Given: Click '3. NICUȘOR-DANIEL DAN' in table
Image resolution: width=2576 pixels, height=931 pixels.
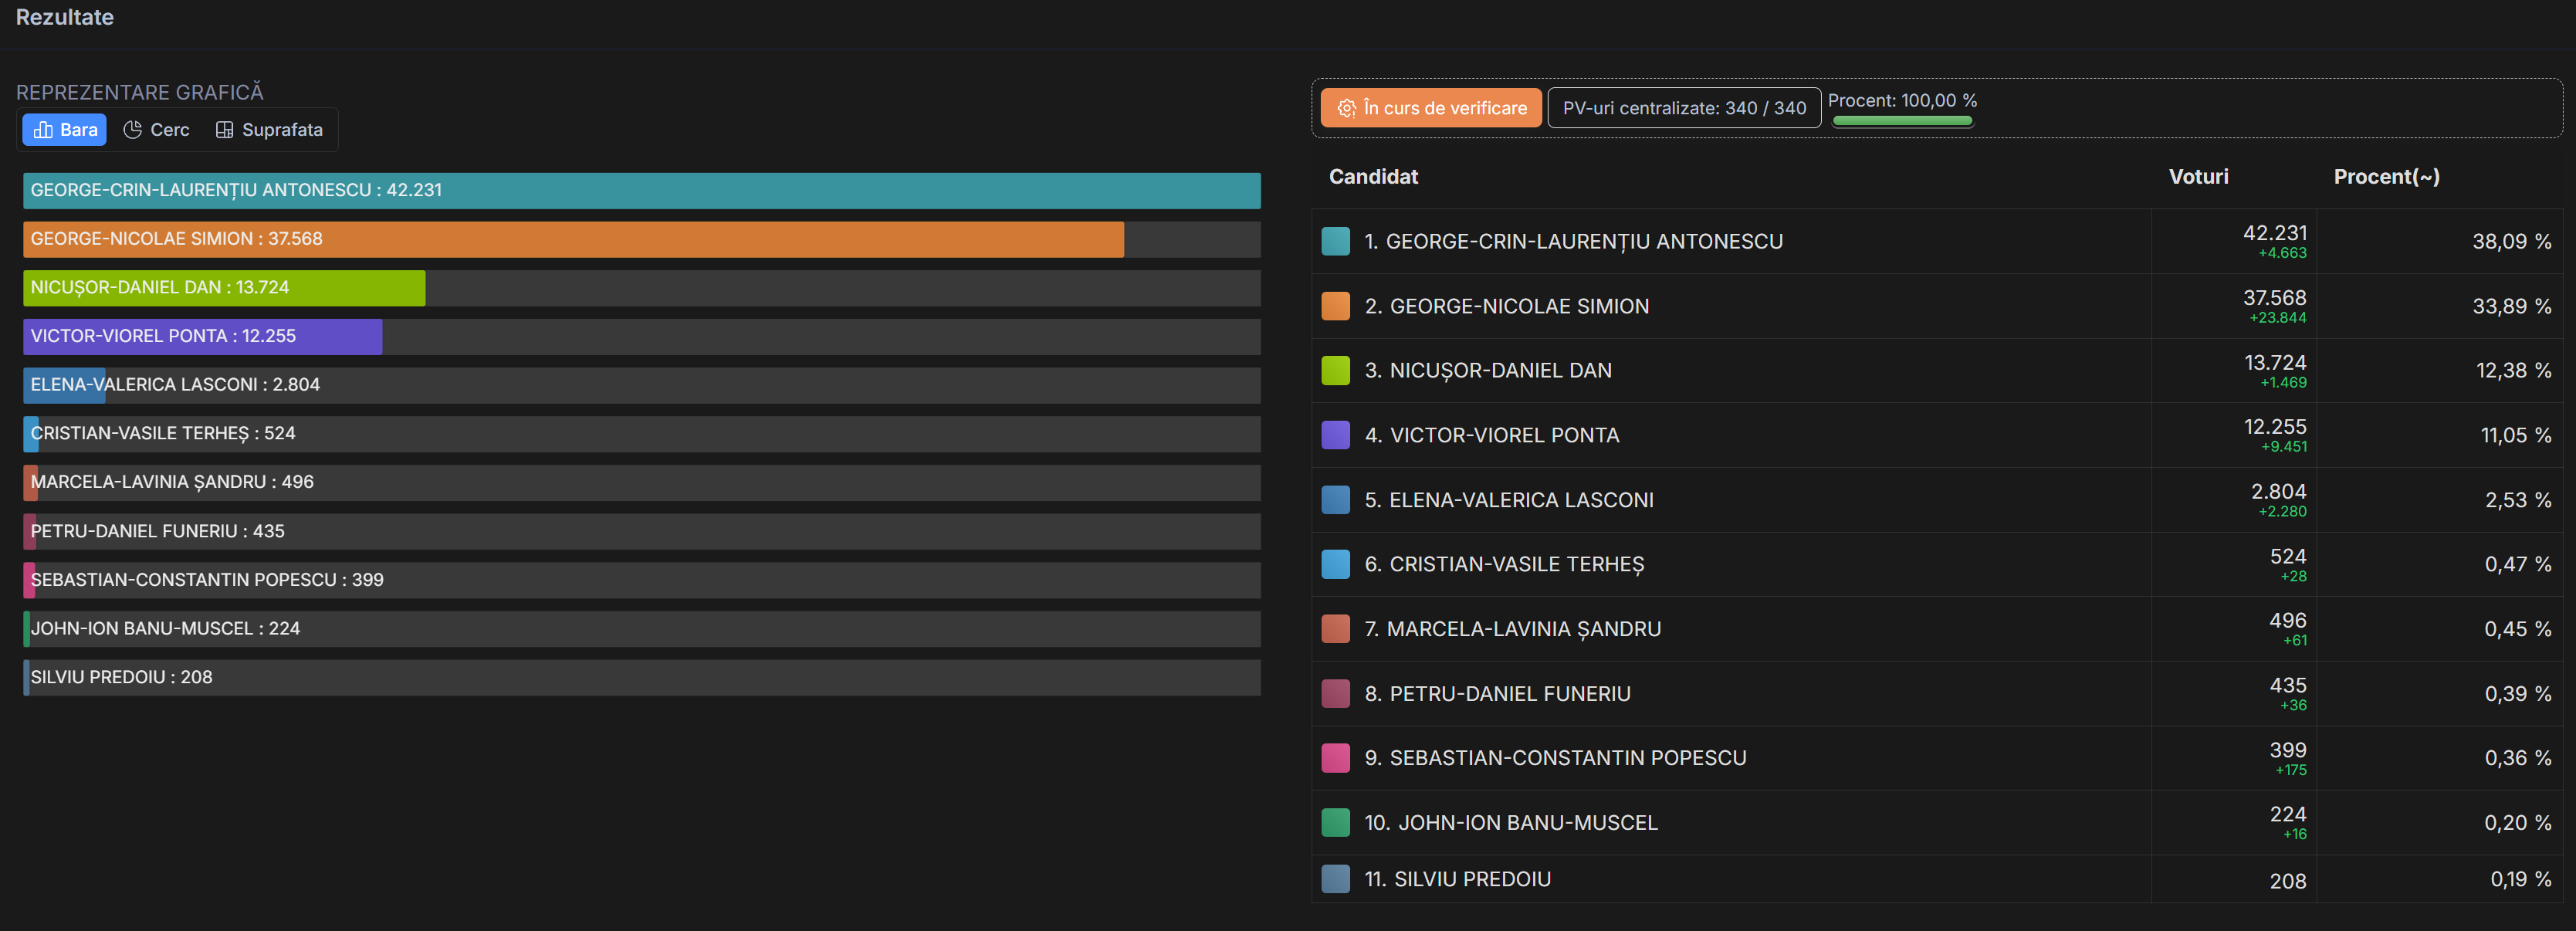Looking at the screenshot, I should coord(1488,370).
